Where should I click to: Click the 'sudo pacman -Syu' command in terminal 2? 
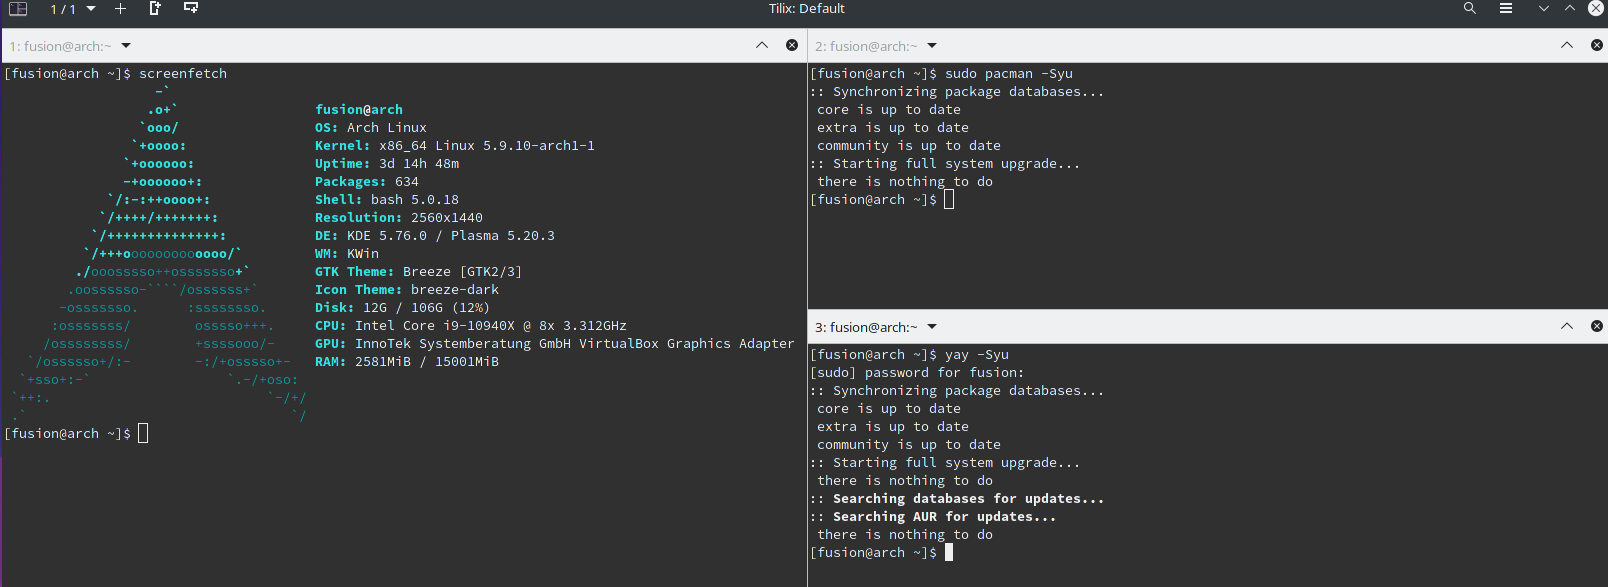pyautogui.click(x=1009, y=74)
